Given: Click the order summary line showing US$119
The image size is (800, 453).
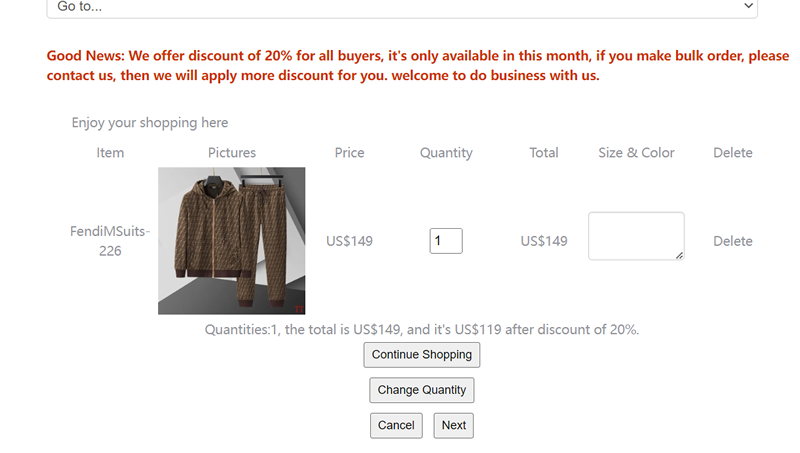Looking at the screenshot, I should tap(421, 329).
